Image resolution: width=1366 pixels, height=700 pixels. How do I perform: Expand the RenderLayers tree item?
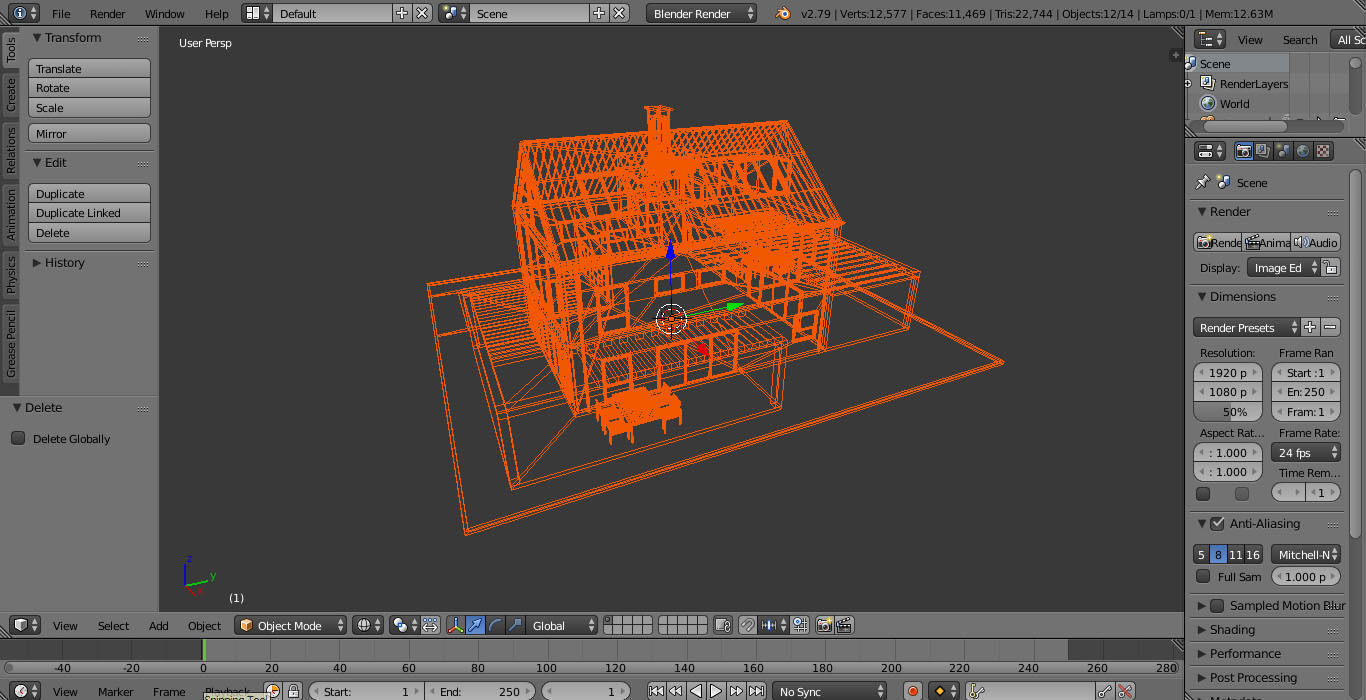tap(1190, 84)
